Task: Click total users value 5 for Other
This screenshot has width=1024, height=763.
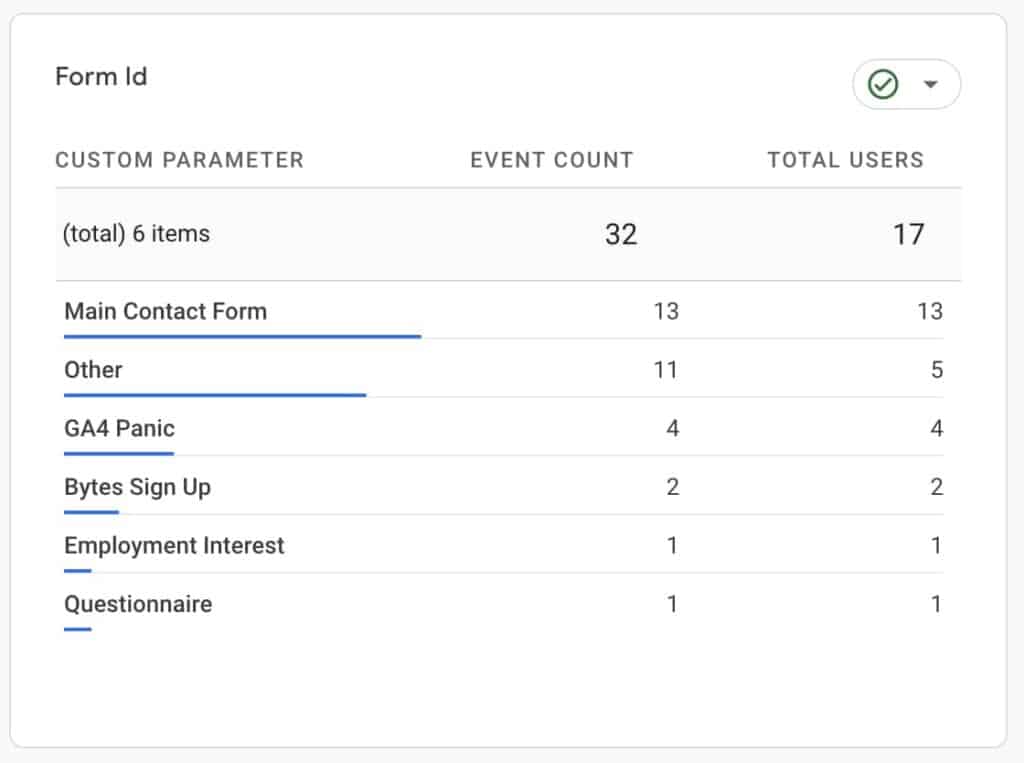Action: click(936, 370)
